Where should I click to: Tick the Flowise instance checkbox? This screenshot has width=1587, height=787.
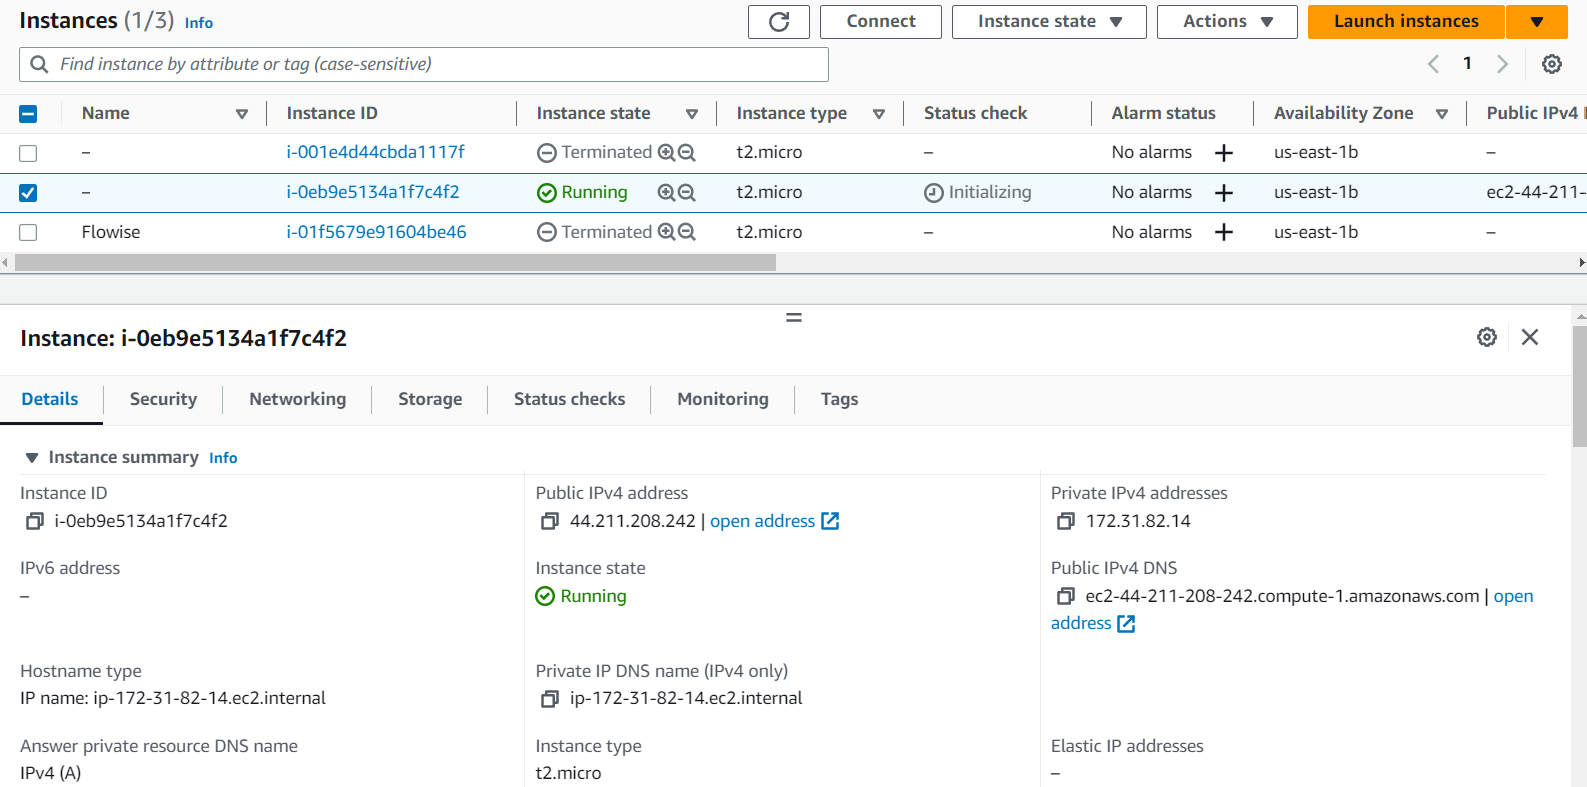point(28,232)
